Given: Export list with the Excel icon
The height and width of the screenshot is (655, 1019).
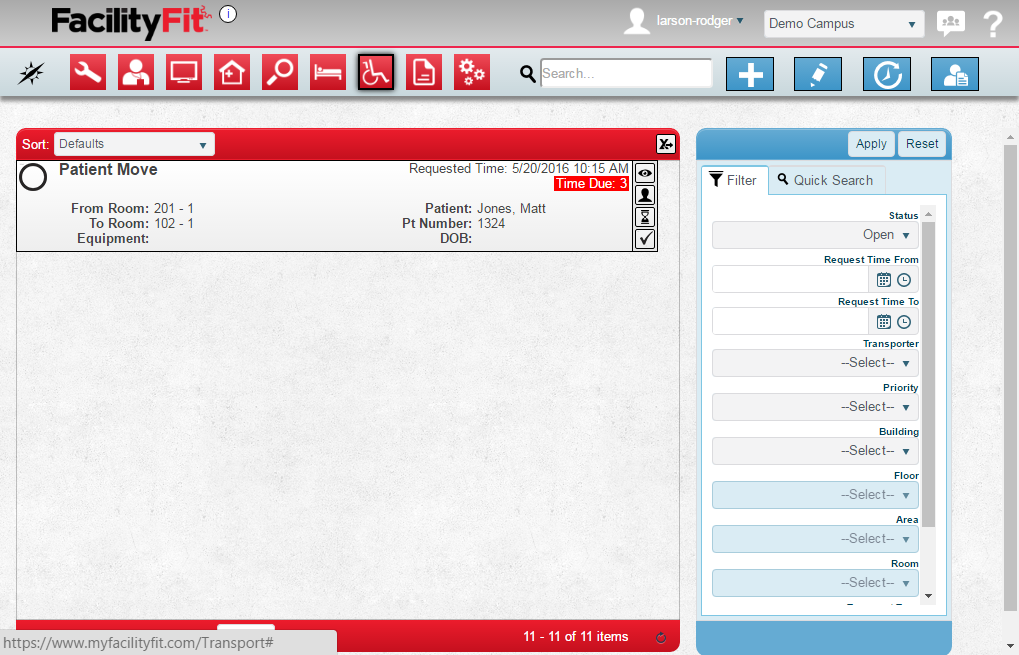Looking at the screenshot, I should coord(665,144).
